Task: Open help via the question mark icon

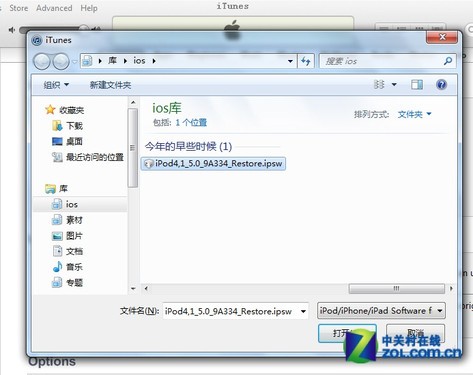Action: pyautogui.click(x=441, y=85)
